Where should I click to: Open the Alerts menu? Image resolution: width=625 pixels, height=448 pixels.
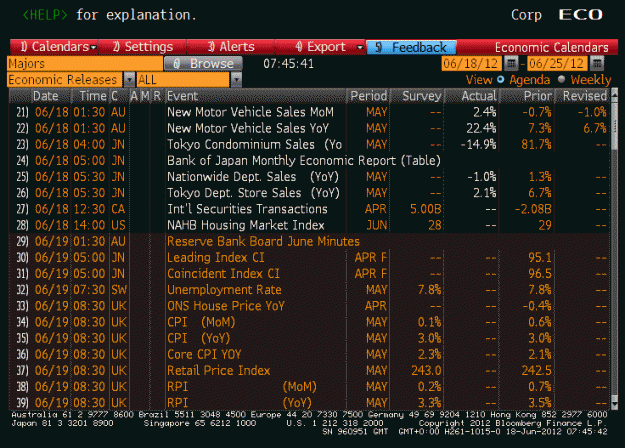point(231,47)
